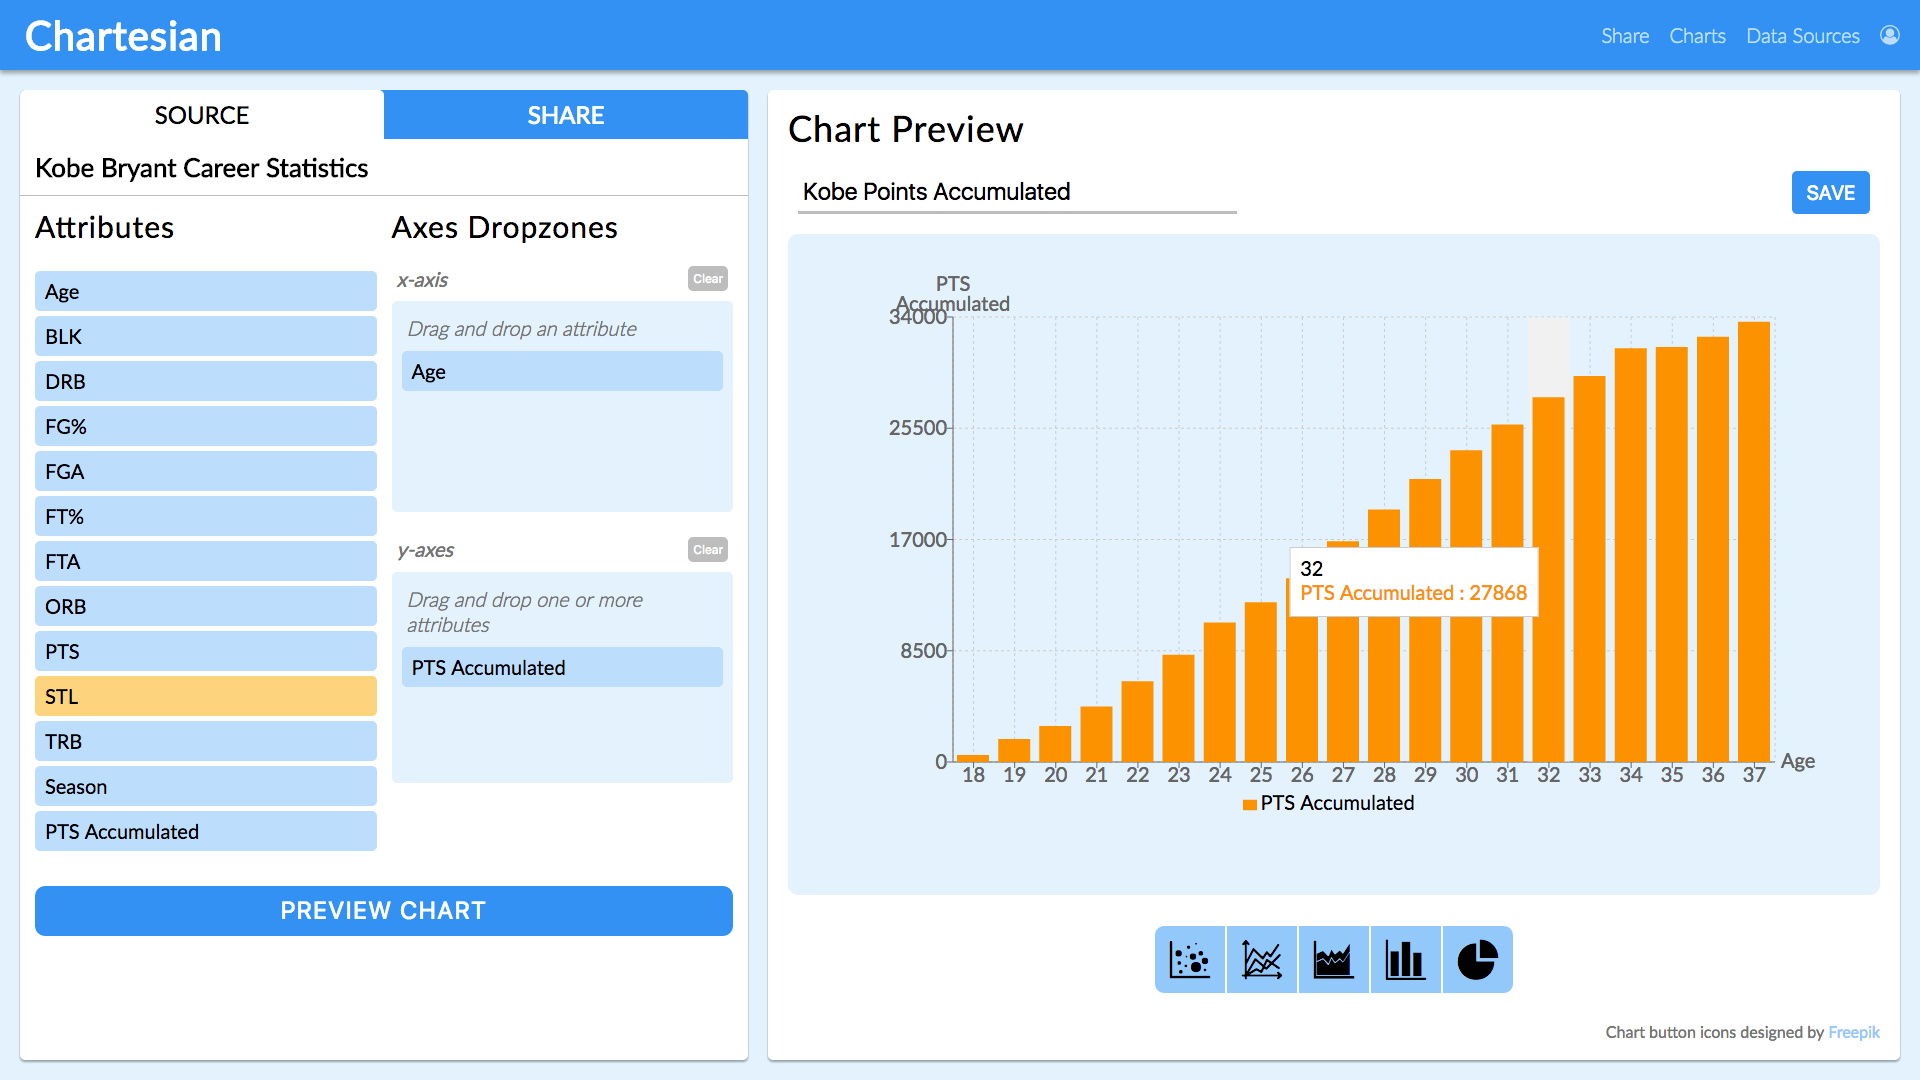Select the highlighted STL attribute
Viewport: 1920px width, 1080px height.
(x=205, y=696)
